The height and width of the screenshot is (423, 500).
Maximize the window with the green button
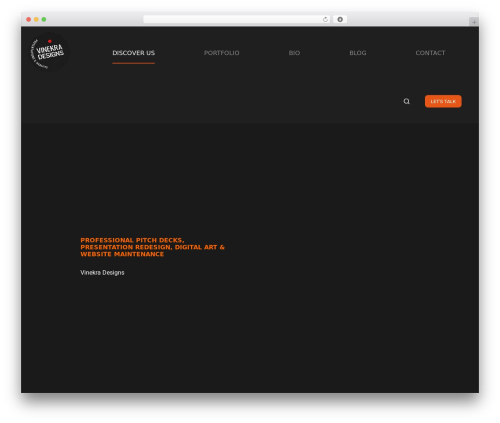(x=44, y=19)
